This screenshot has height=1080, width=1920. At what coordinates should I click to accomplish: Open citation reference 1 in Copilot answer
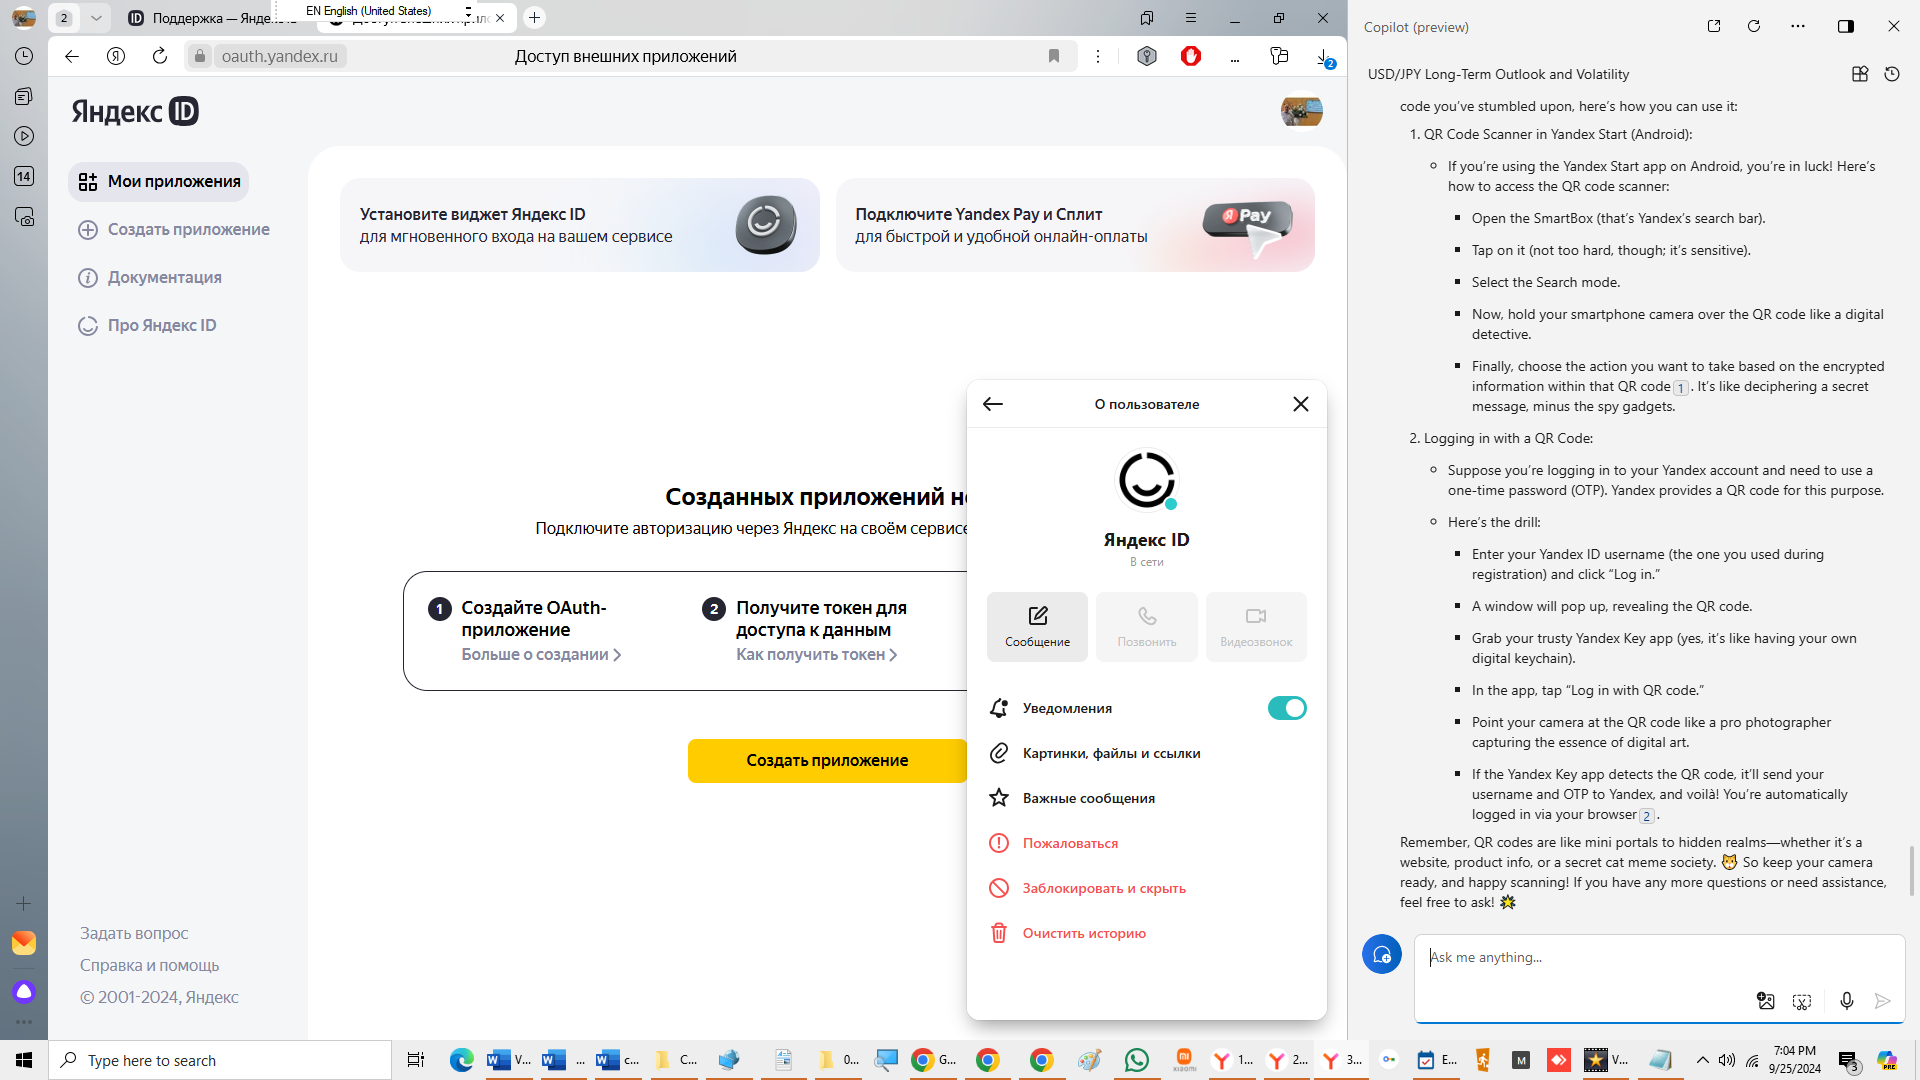pos(1681,388)
